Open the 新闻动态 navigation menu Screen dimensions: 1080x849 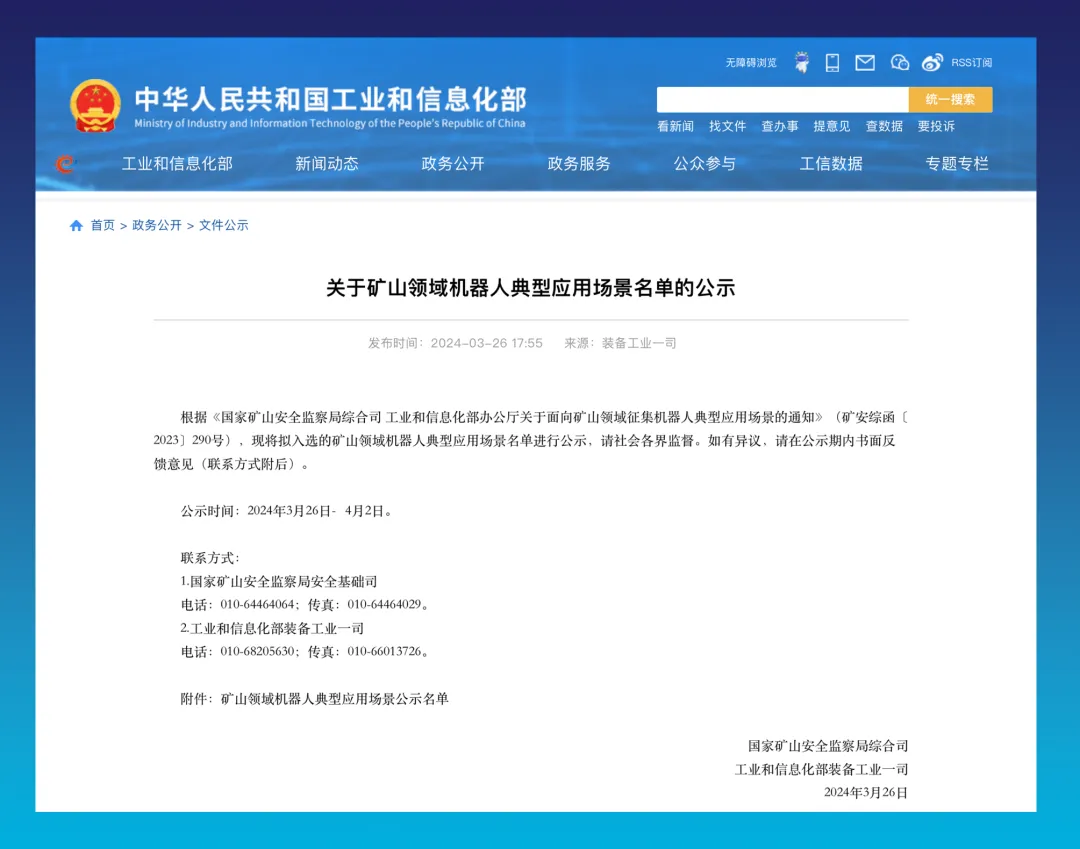click(327, 164)
